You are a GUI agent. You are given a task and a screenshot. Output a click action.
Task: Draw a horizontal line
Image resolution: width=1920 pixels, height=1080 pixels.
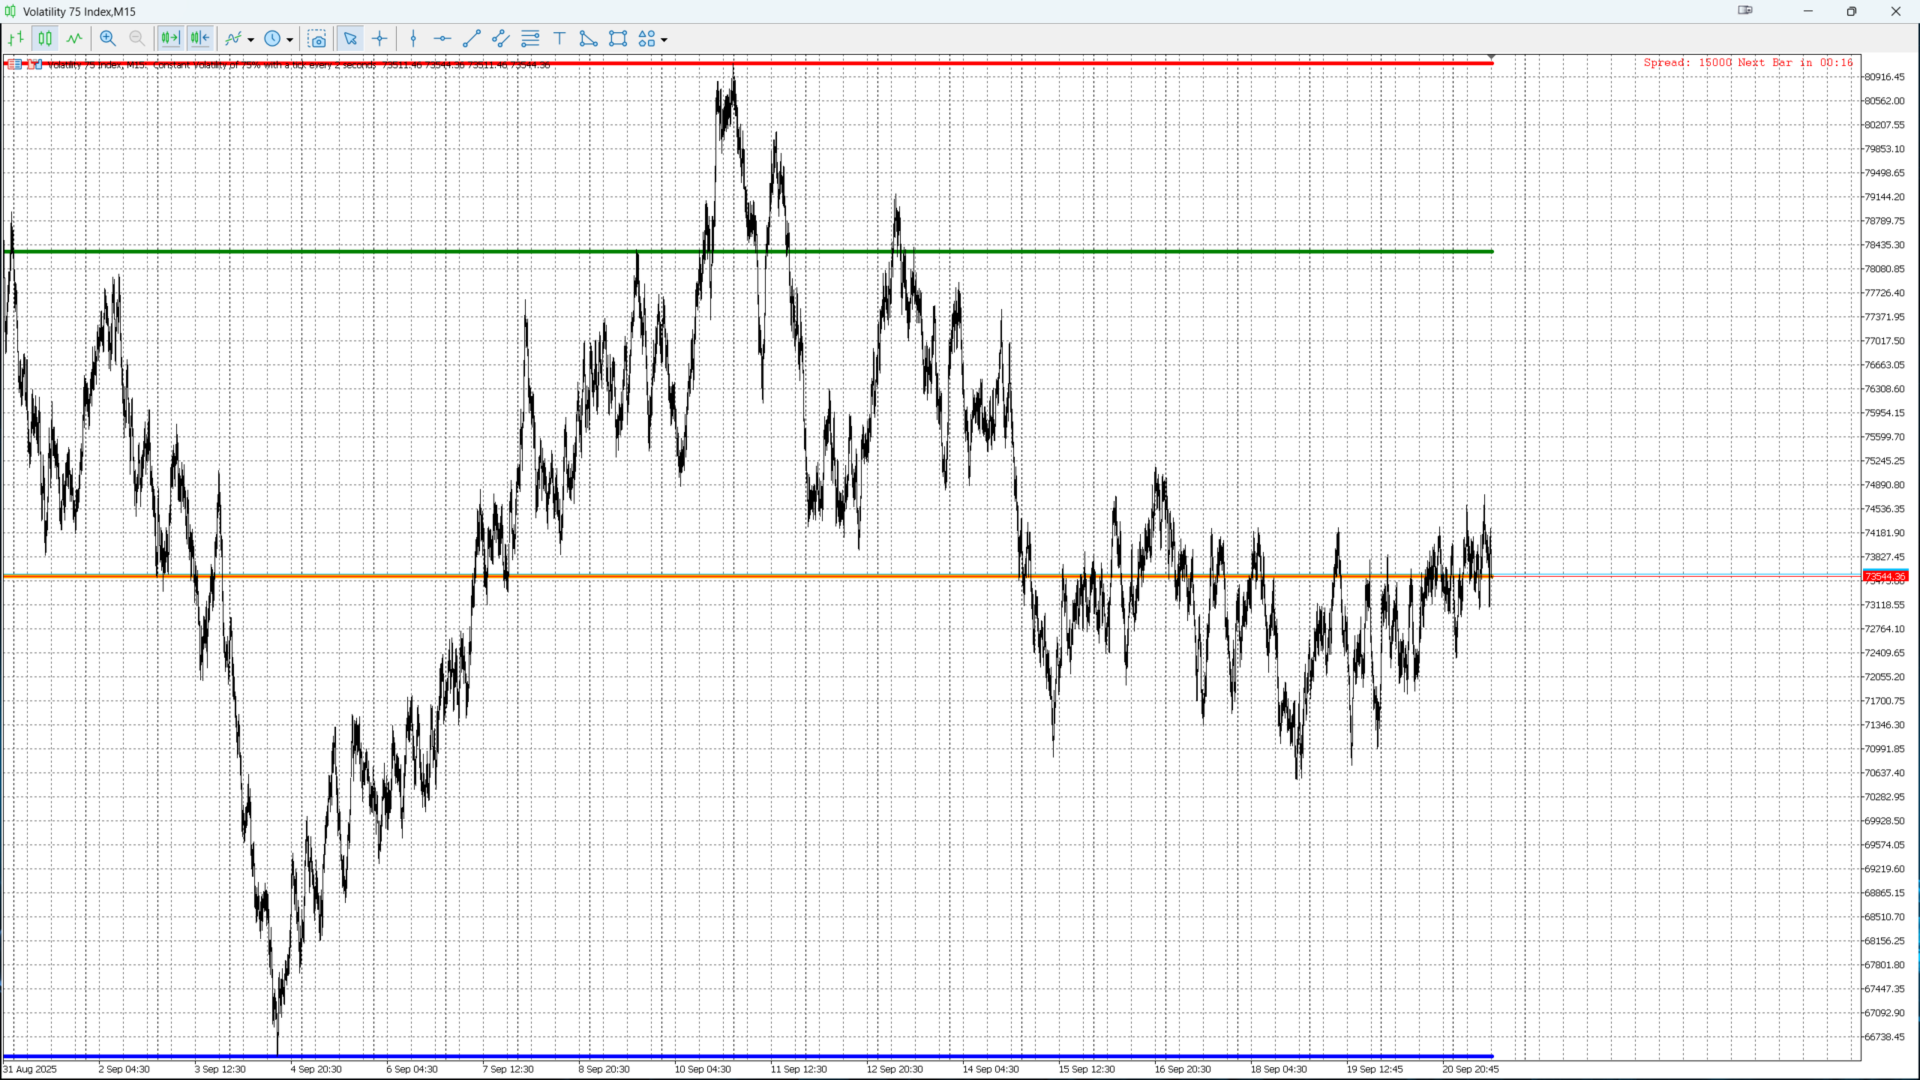[x=442, y=39]
